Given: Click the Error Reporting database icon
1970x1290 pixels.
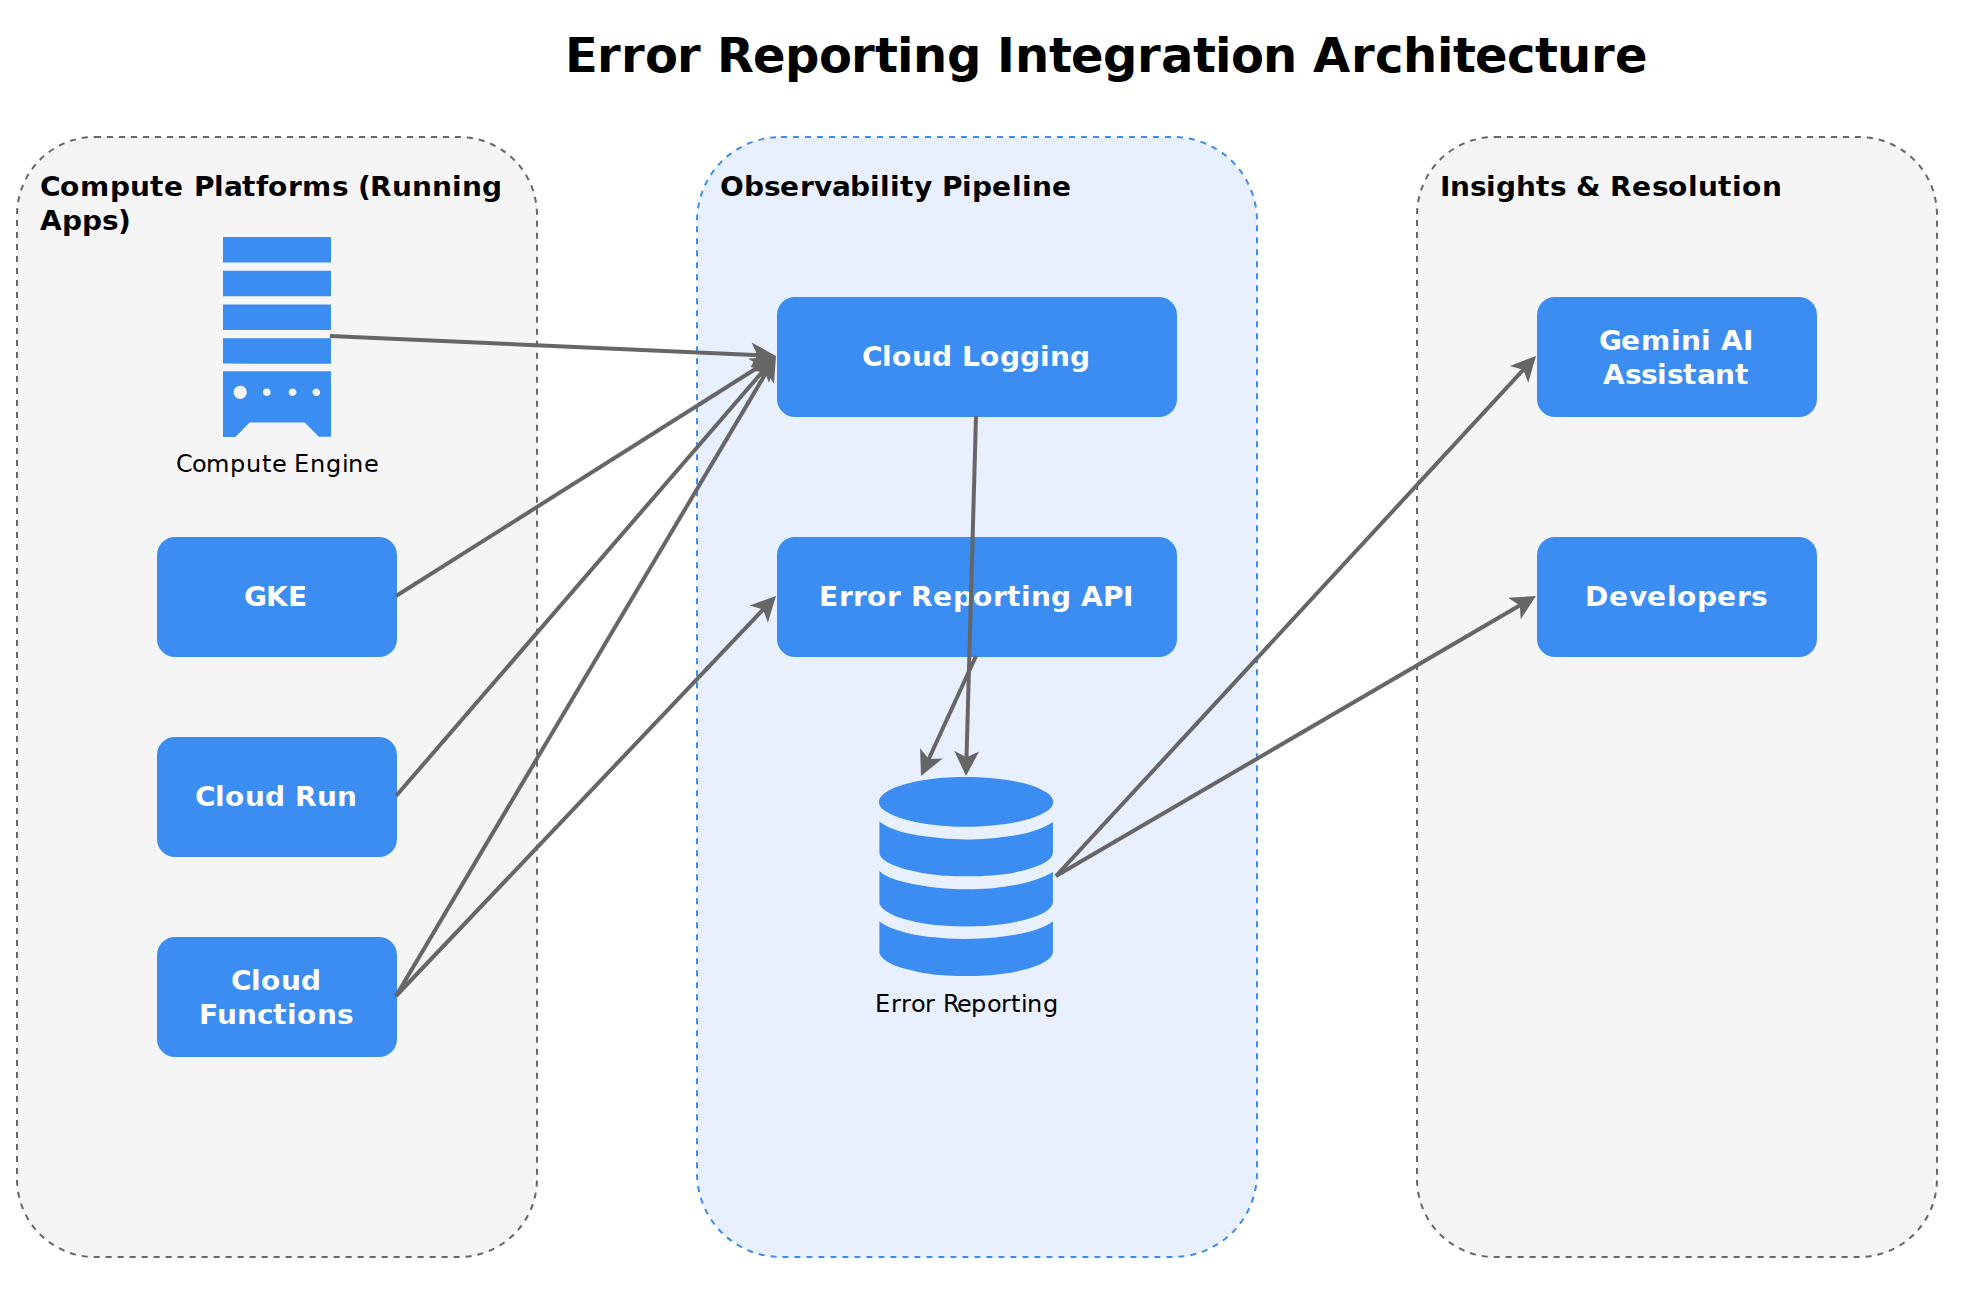Looking at the screenshot, I should tap(966, 877).
